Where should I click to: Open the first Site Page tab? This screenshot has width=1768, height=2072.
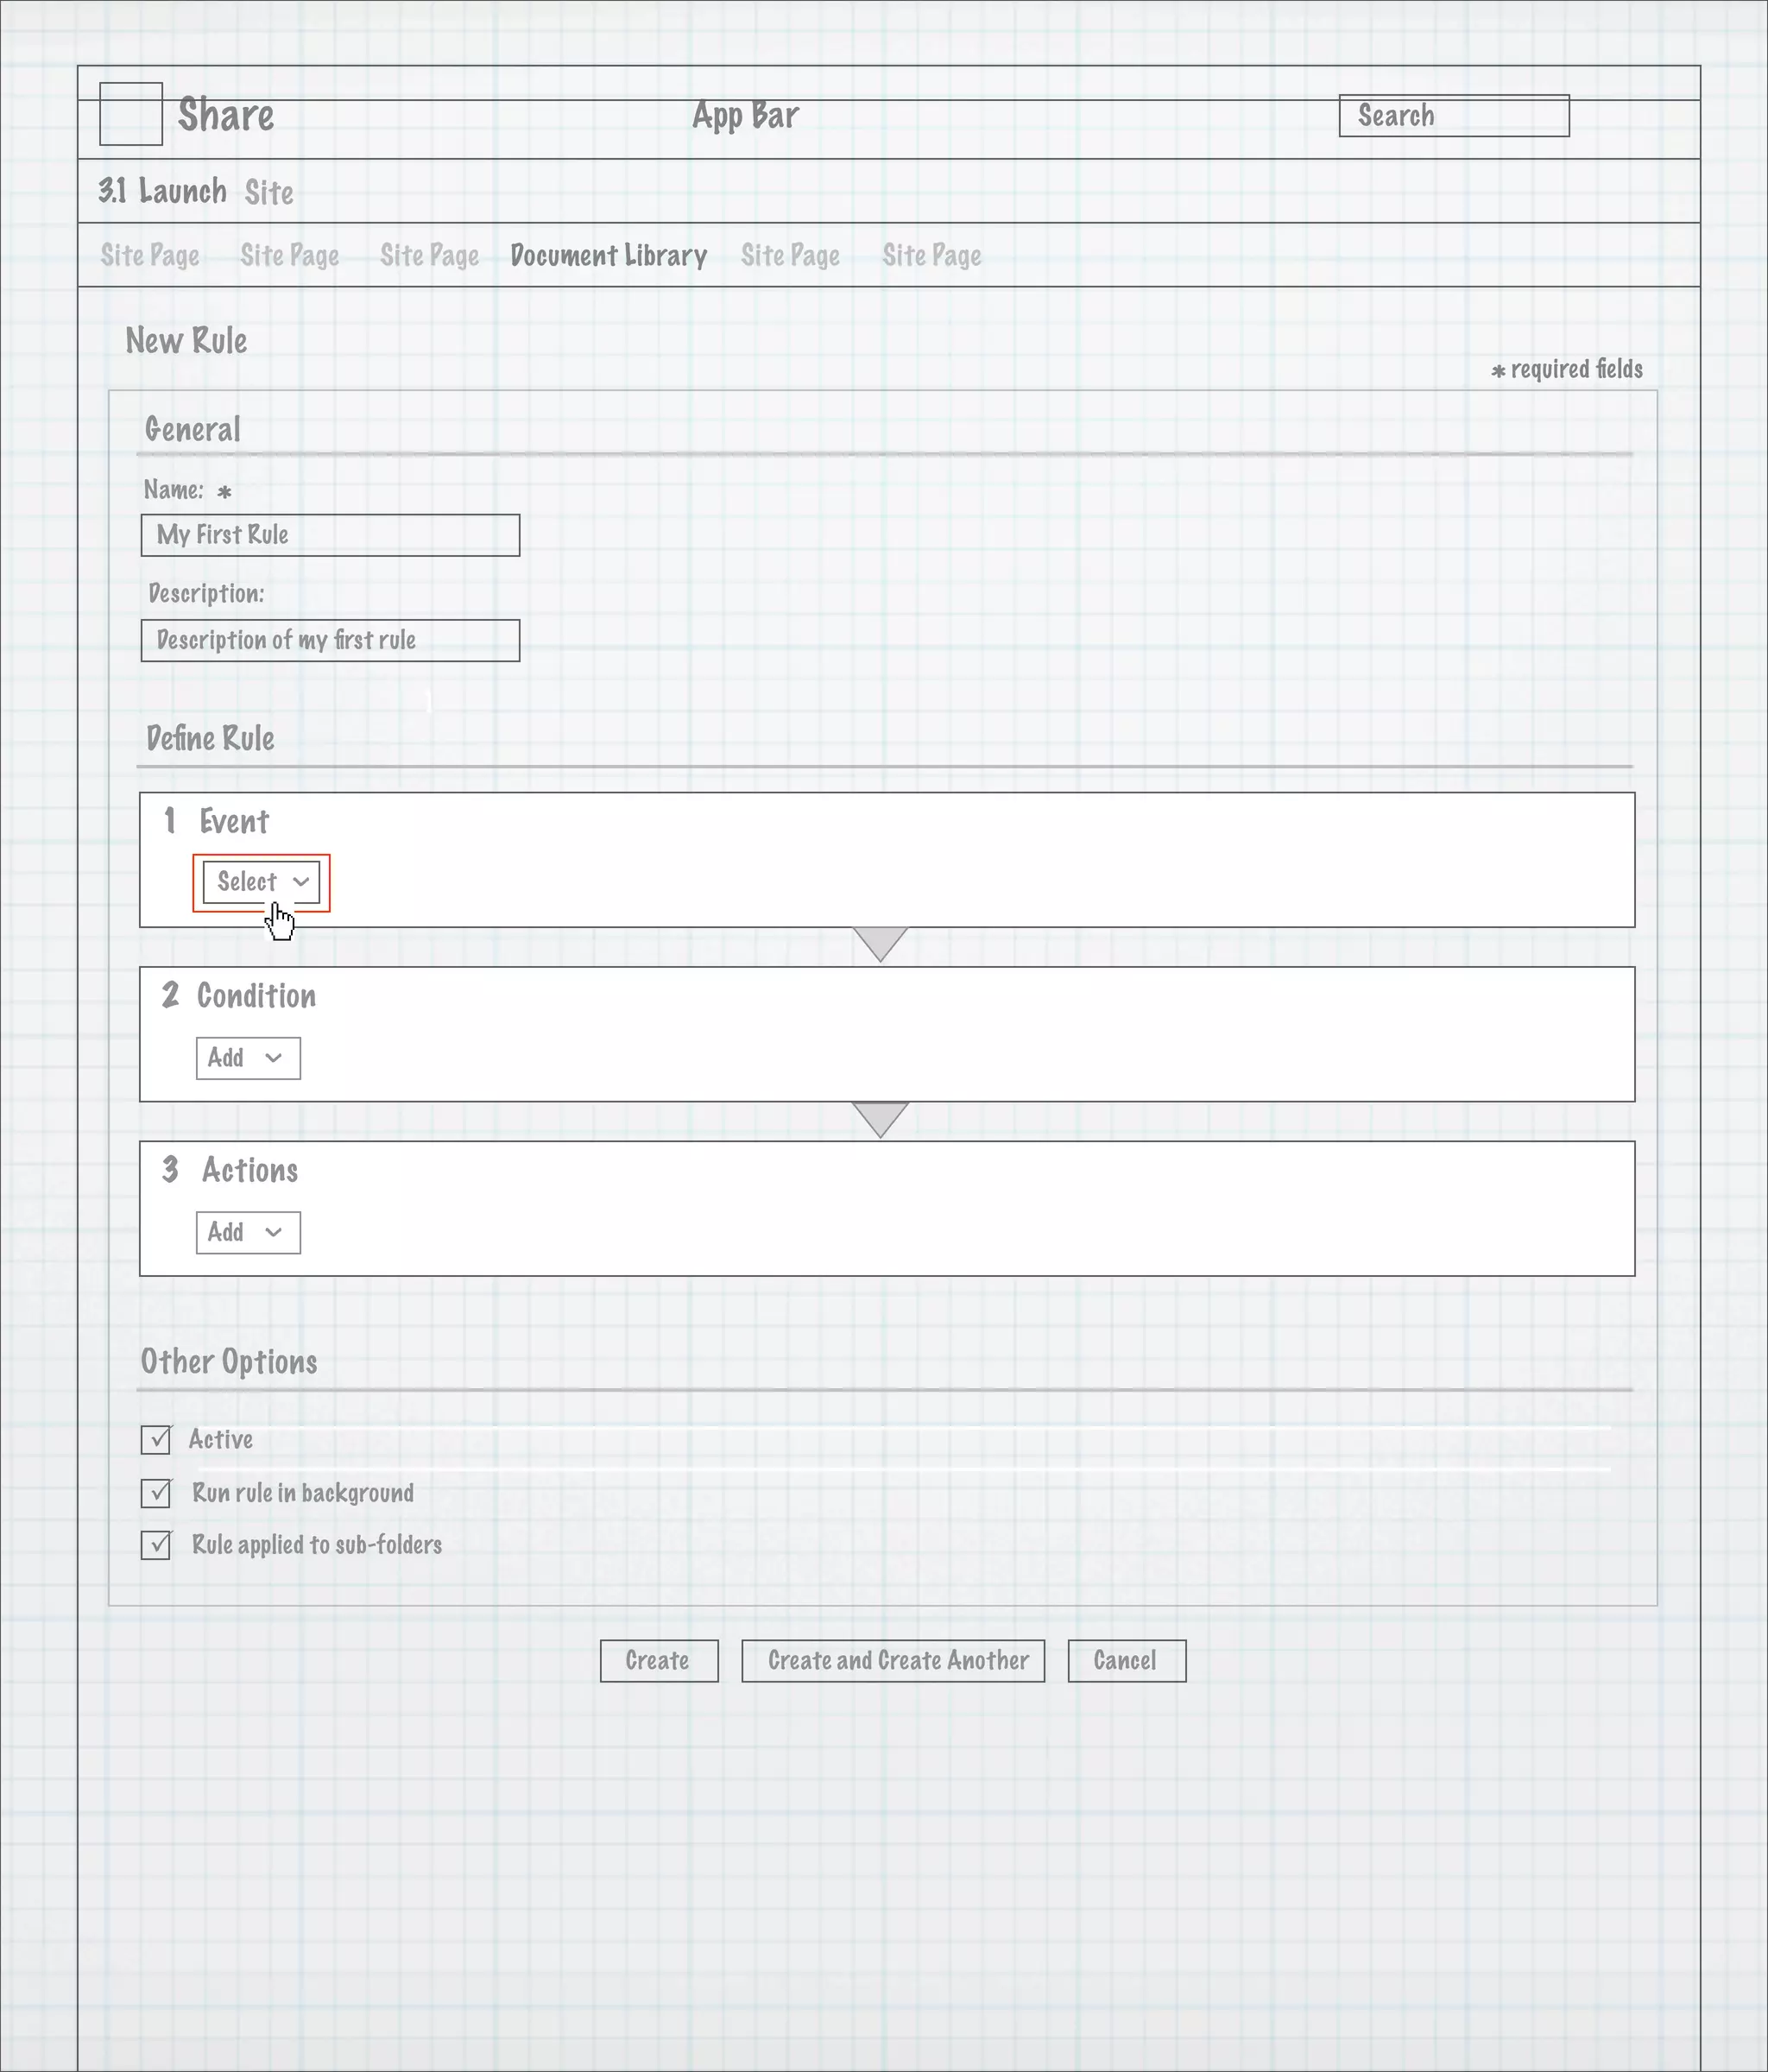150,256
